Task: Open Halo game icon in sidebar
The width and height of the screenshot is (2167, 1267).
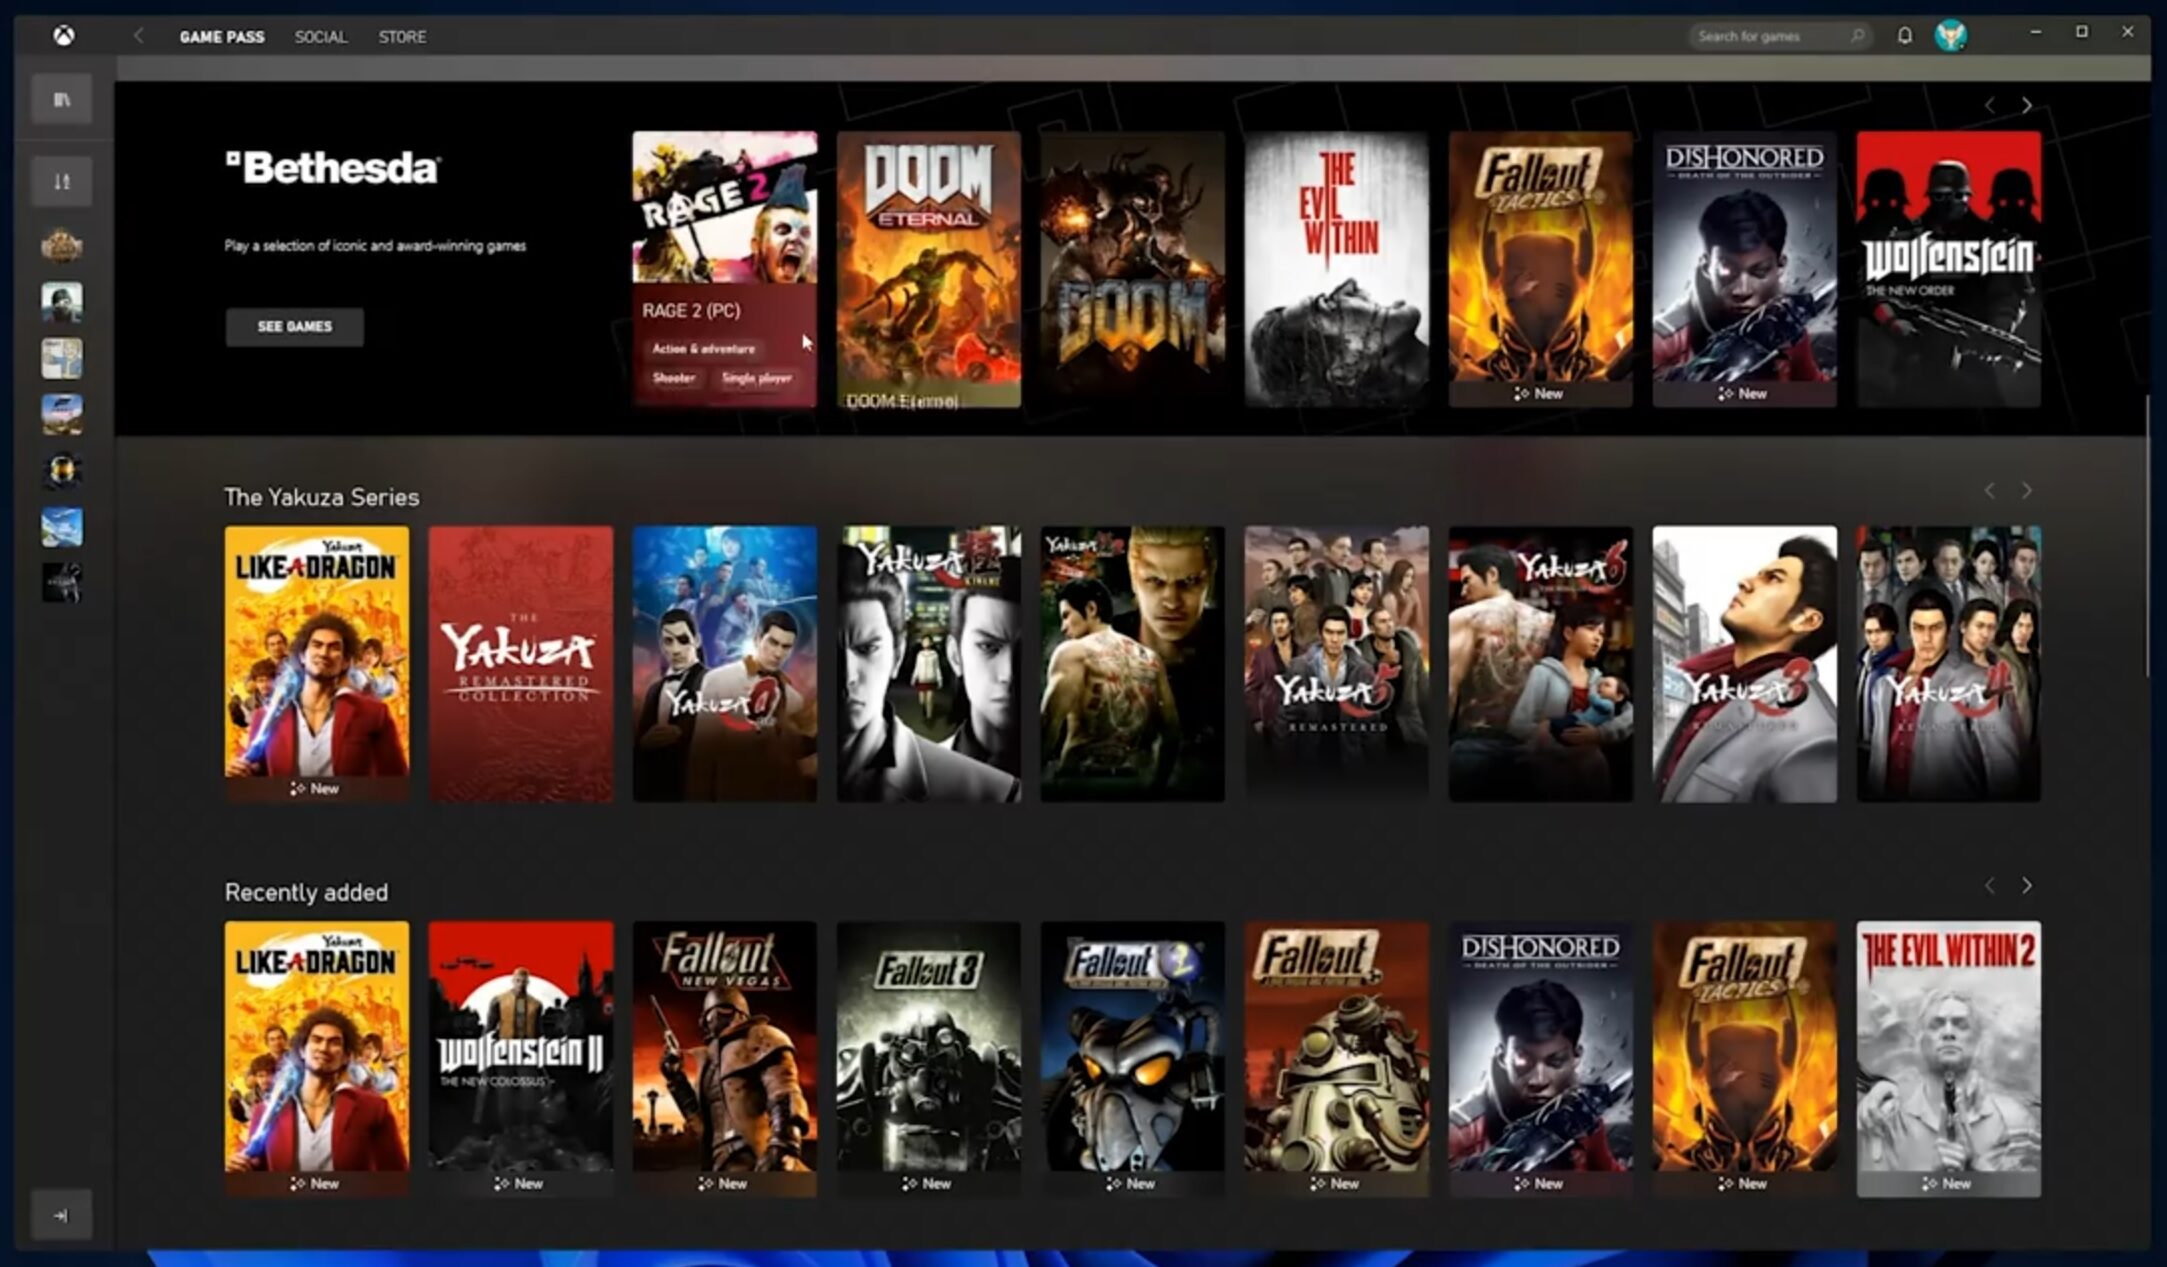Action: click(62, 470)
